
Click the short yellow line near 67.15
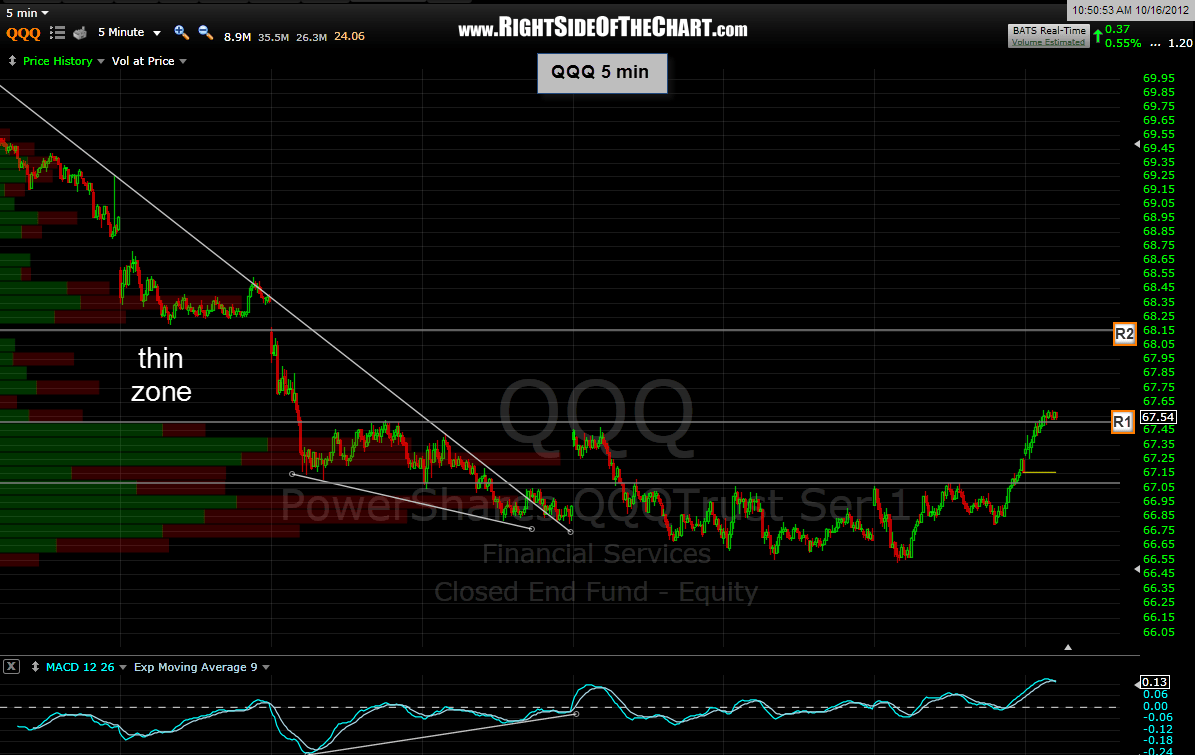[x=1040, y=472]
